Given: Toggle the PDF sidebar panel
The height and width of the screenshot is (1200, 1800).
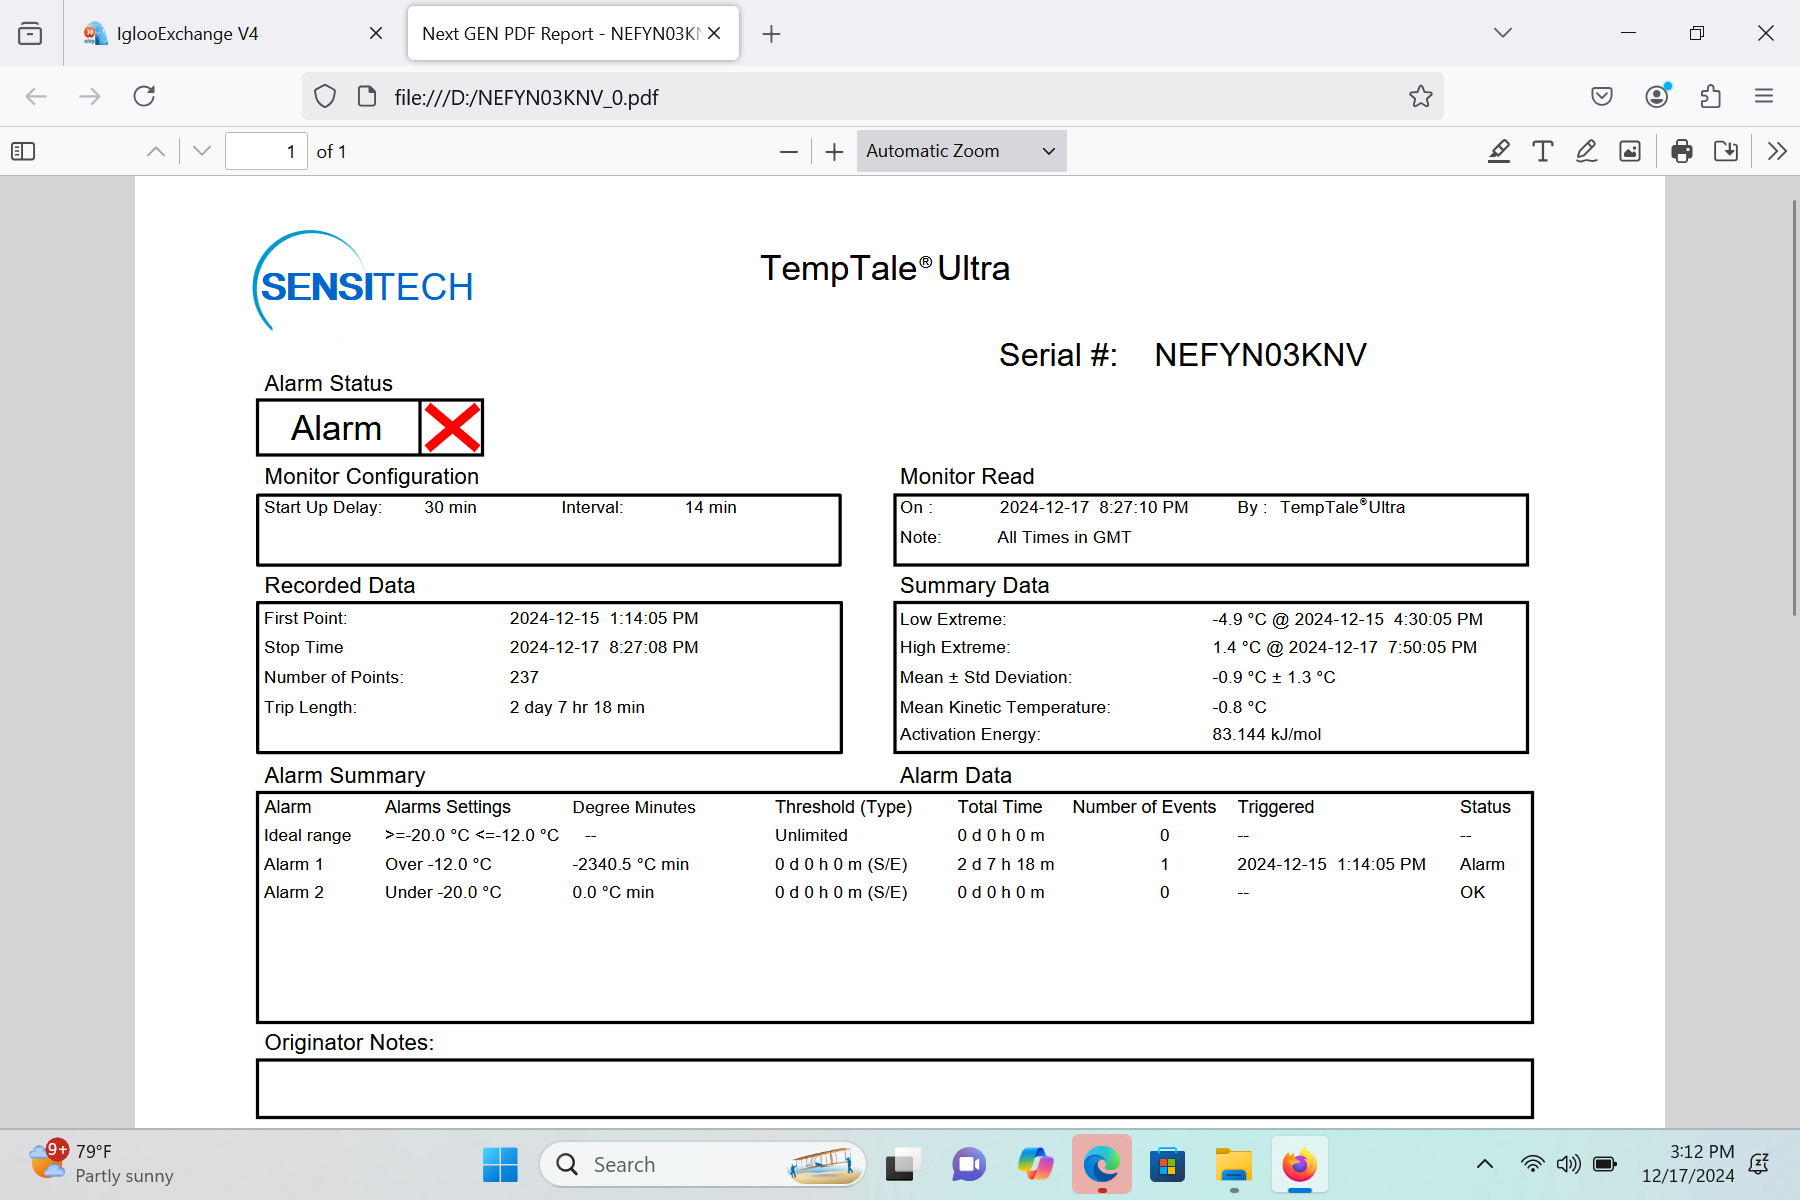Looking at the screenshot, I should (x=23, y=151).
